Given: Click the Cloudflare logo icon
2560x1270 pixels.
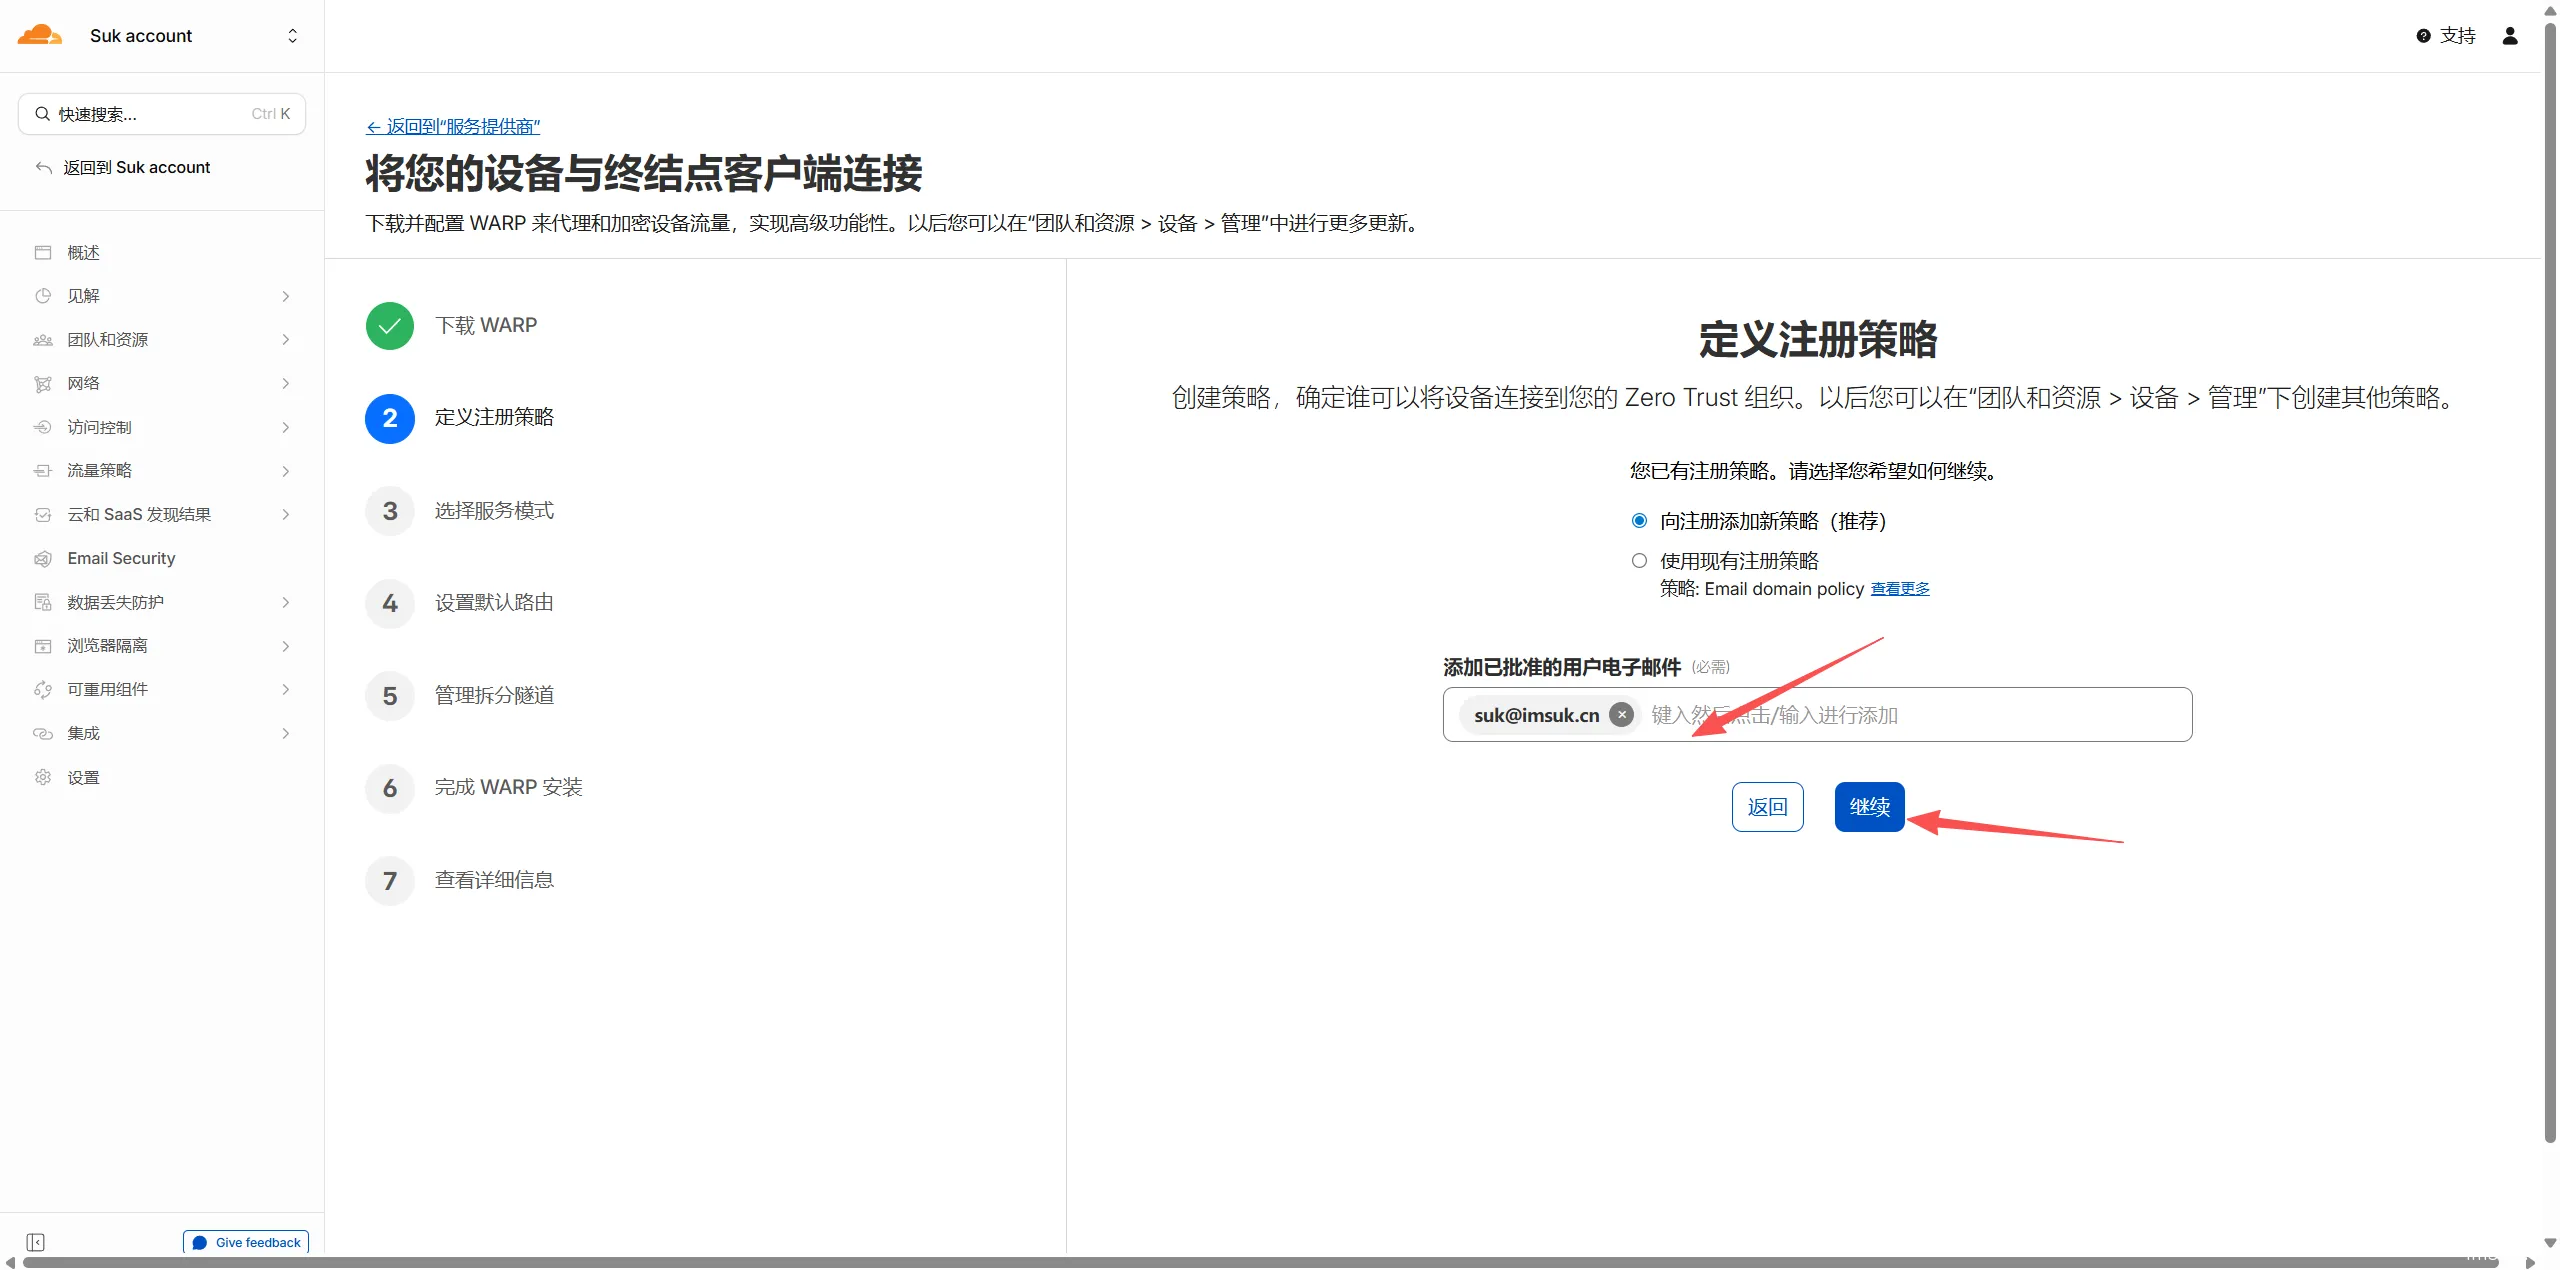Looking at the screenshot, I should coord(40,35).
